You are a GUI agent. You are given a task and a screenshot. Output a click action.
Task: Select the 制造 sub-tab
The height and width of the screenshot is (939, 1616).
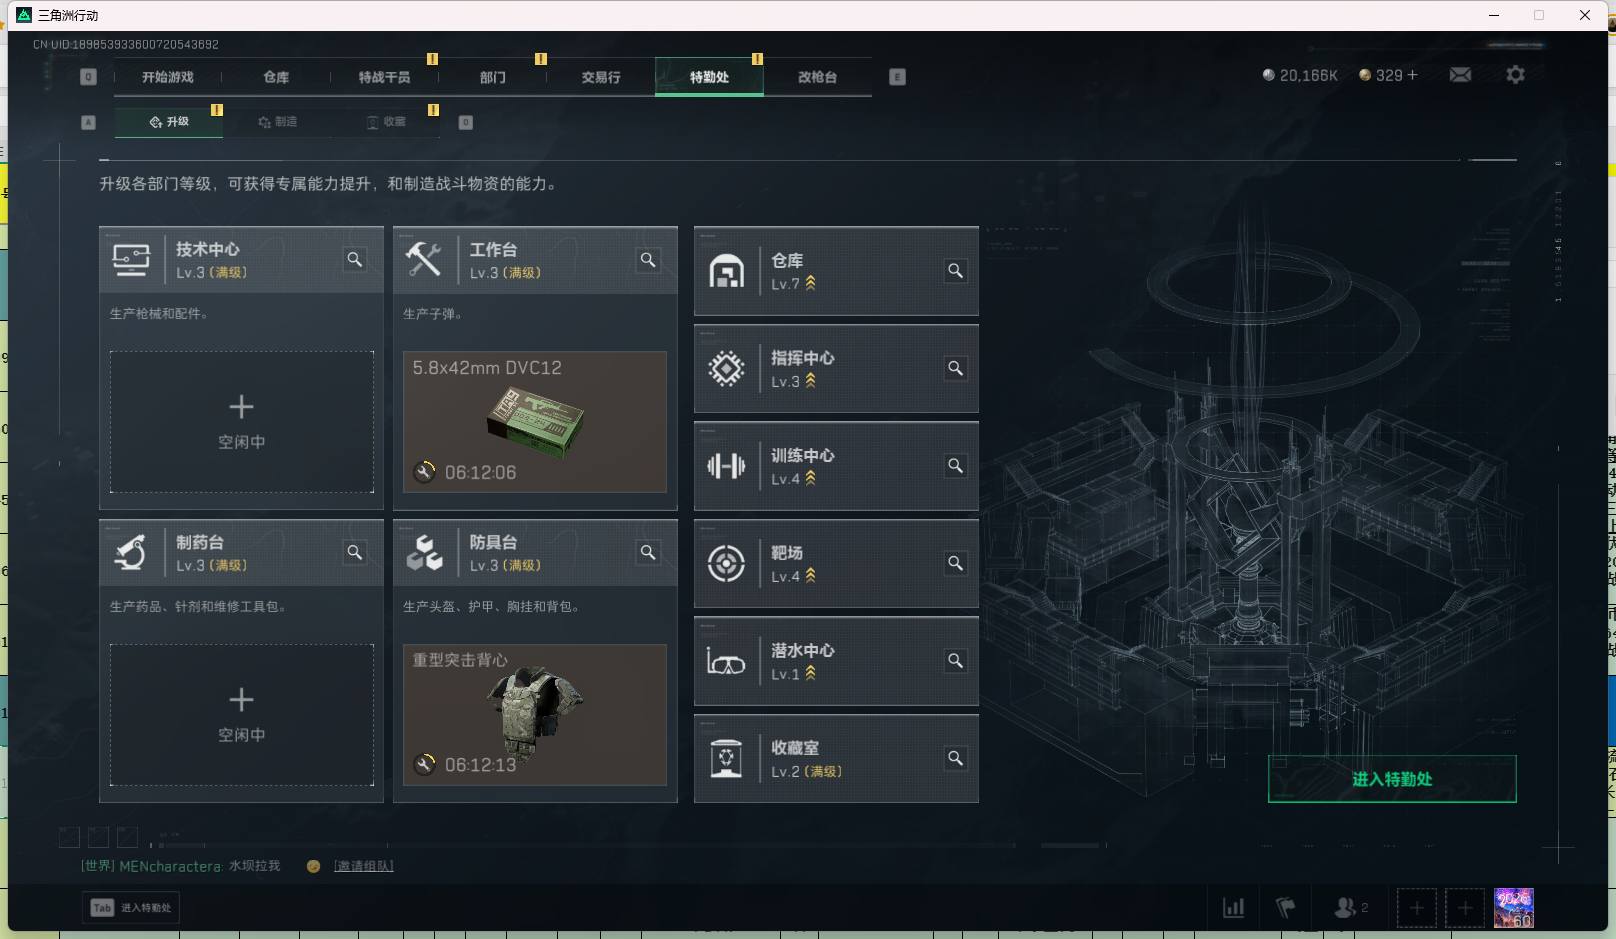pyautogui.click(x=278, y=122)
